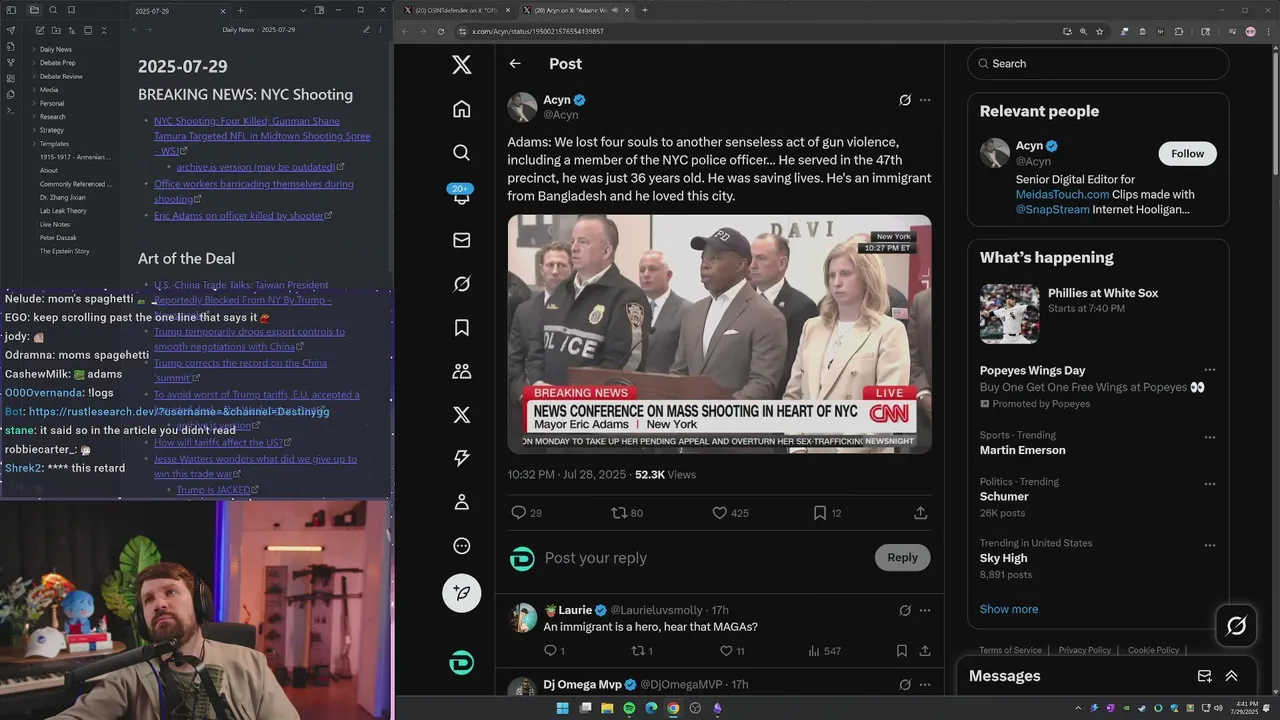Click Windows Start button on taskbar

[x=562, y=709]
